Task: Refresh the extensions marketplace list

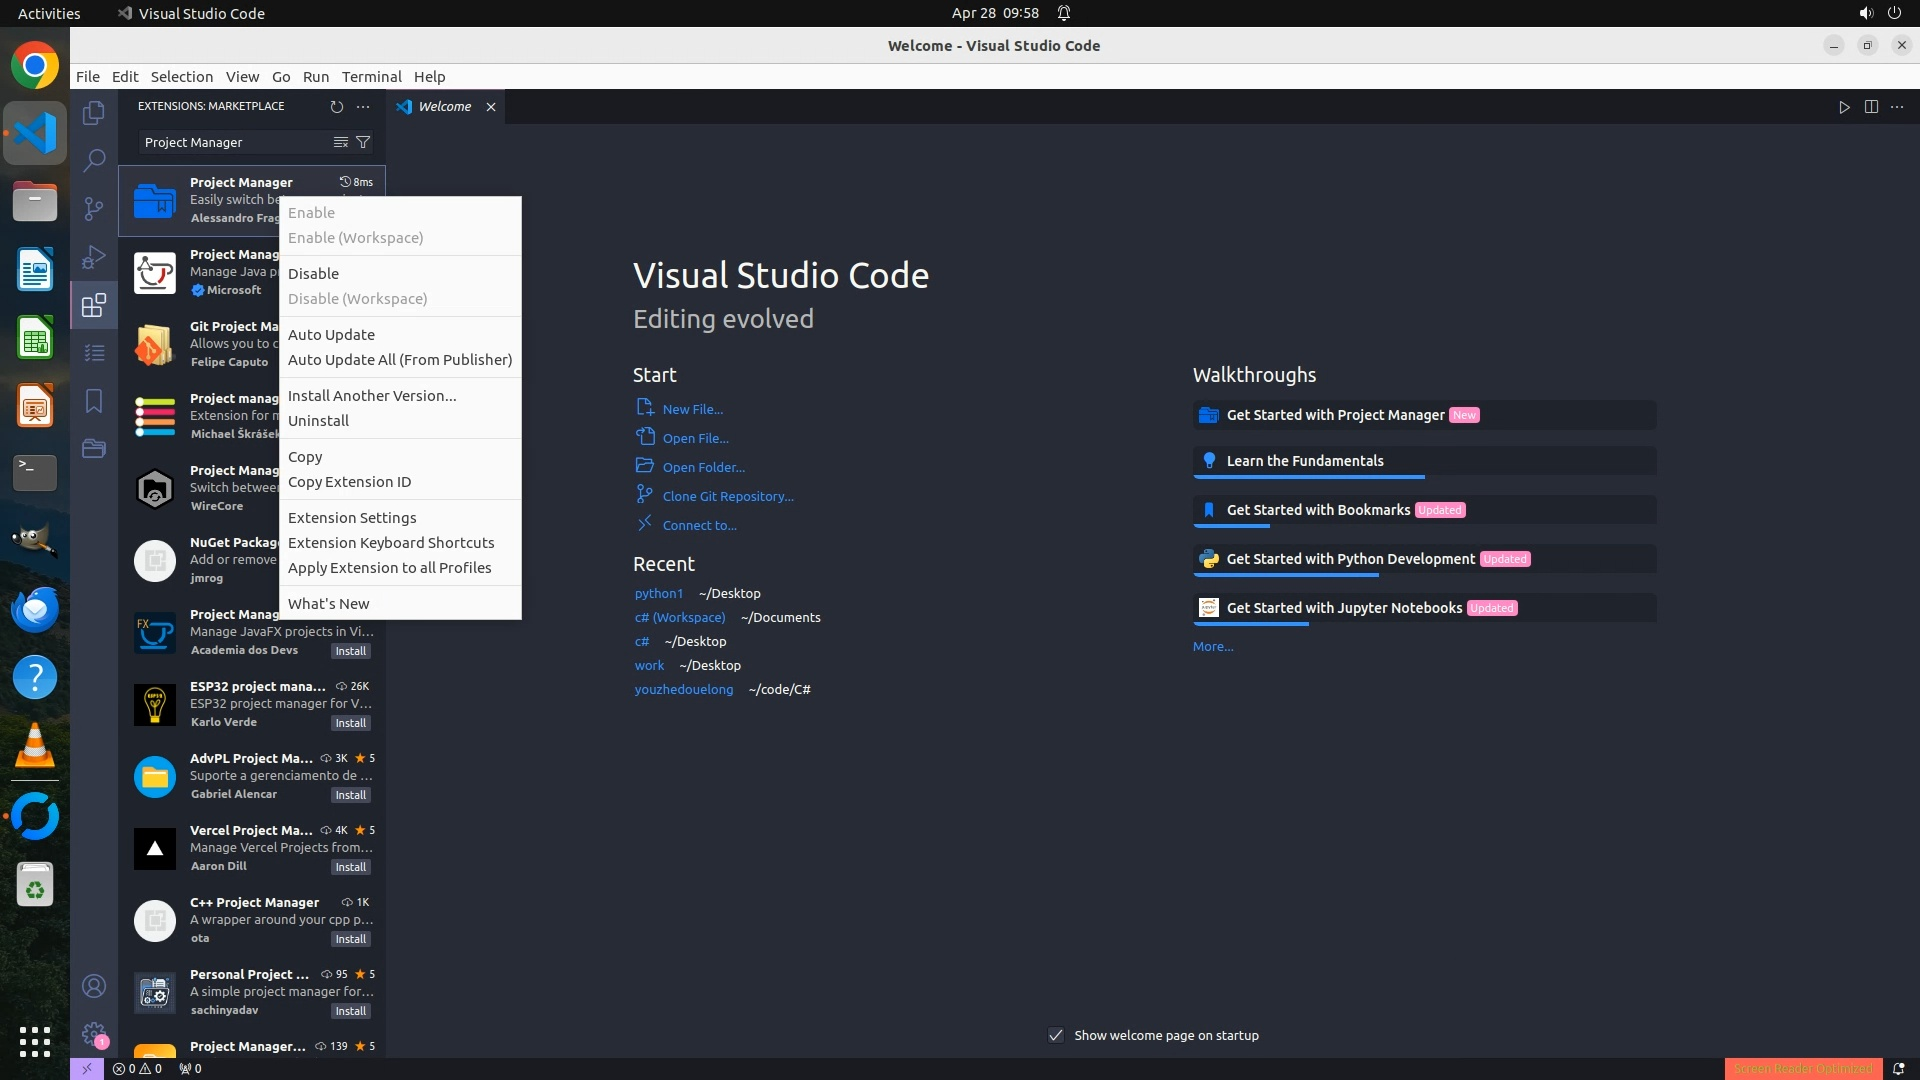Action: click(336, 107)
